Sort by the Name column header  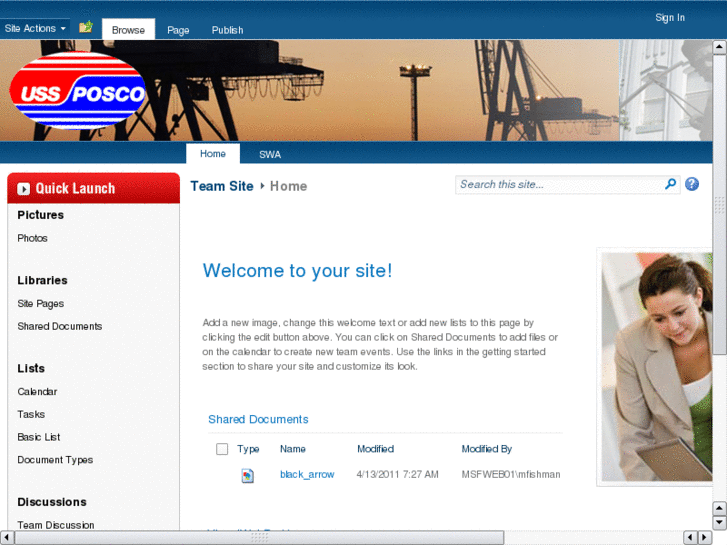pyautogui.click(x=293, y=449)
